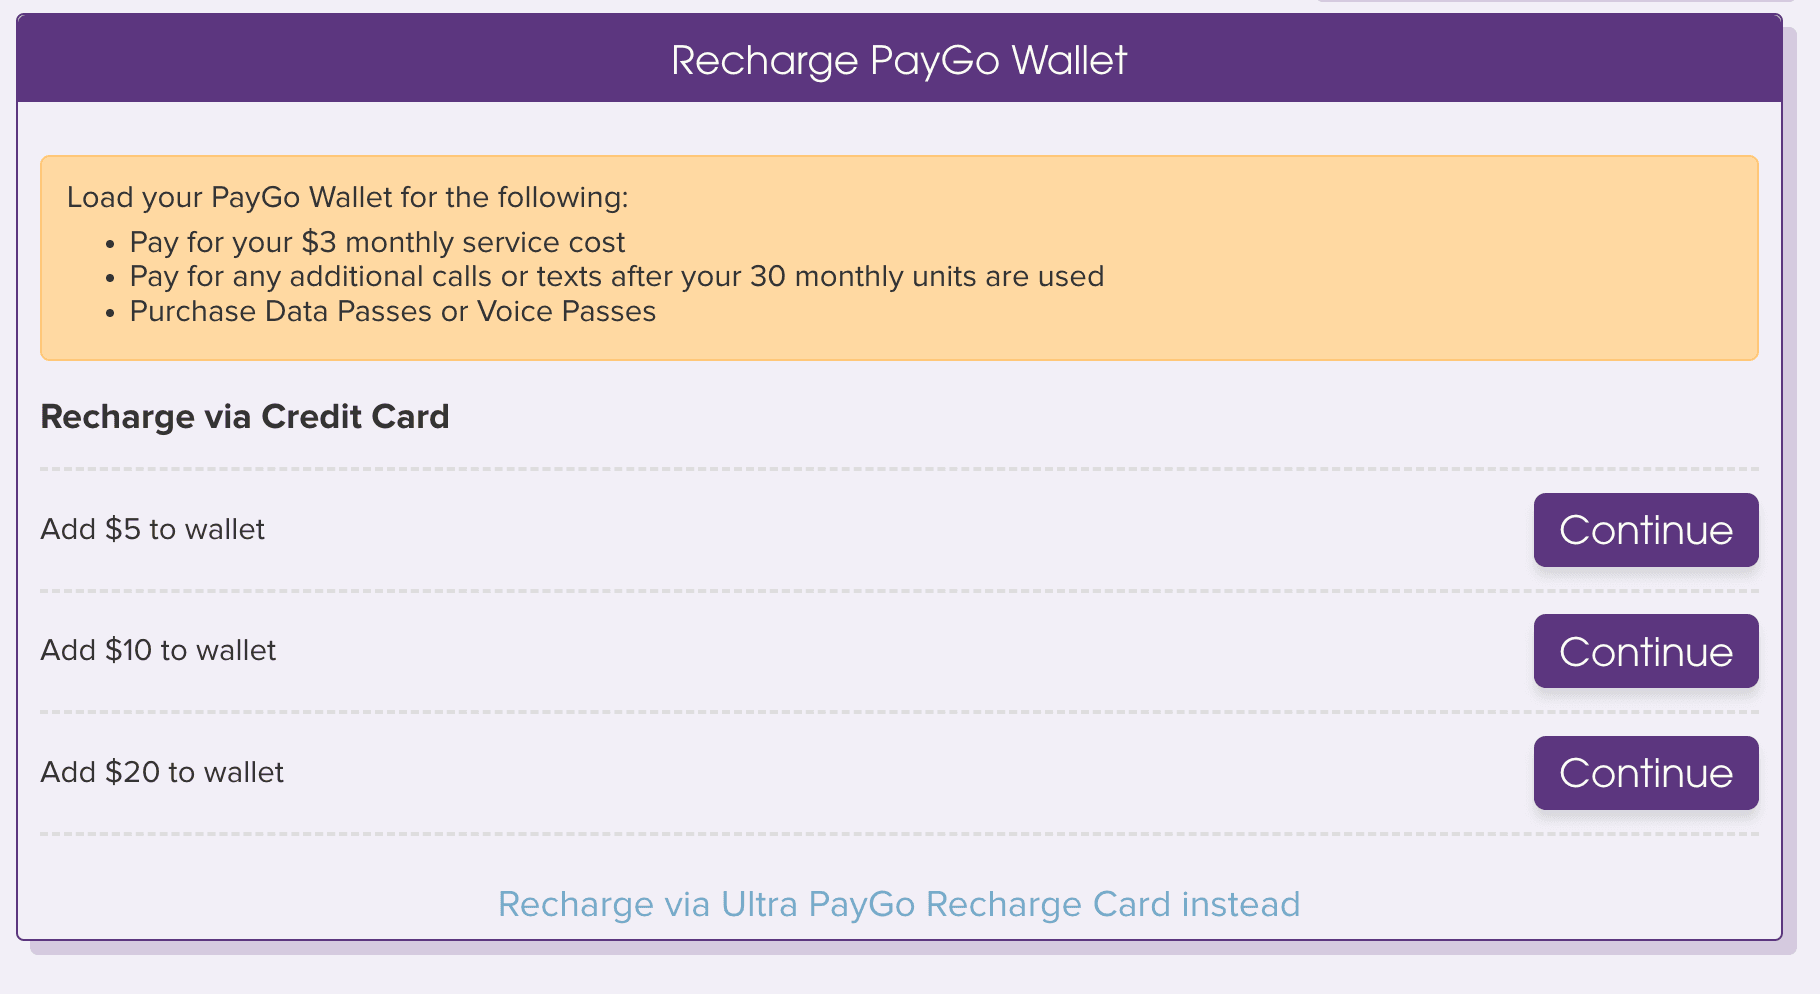
Task: Continue with adding $5 to wallet
Action: pyautogui.click(x=1646, y=530)
